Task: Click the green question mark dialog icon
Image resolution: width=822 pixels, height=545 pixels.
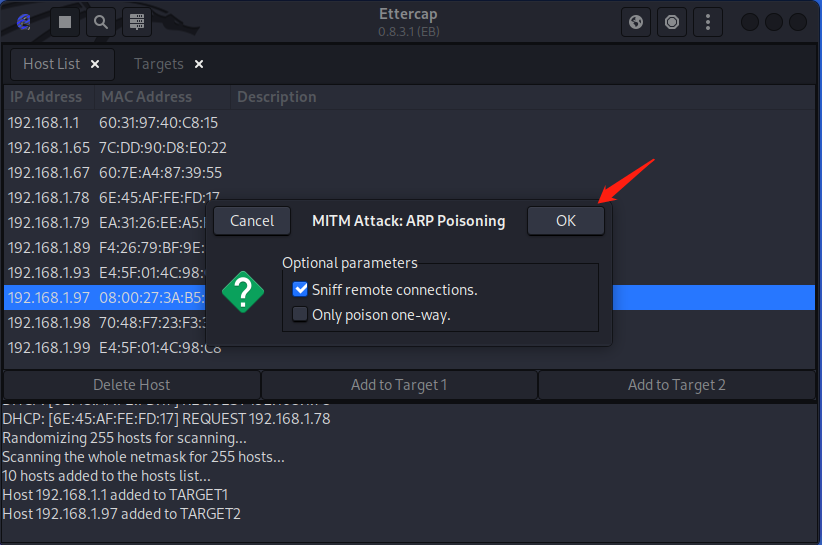Action: (x=243, y=292)
